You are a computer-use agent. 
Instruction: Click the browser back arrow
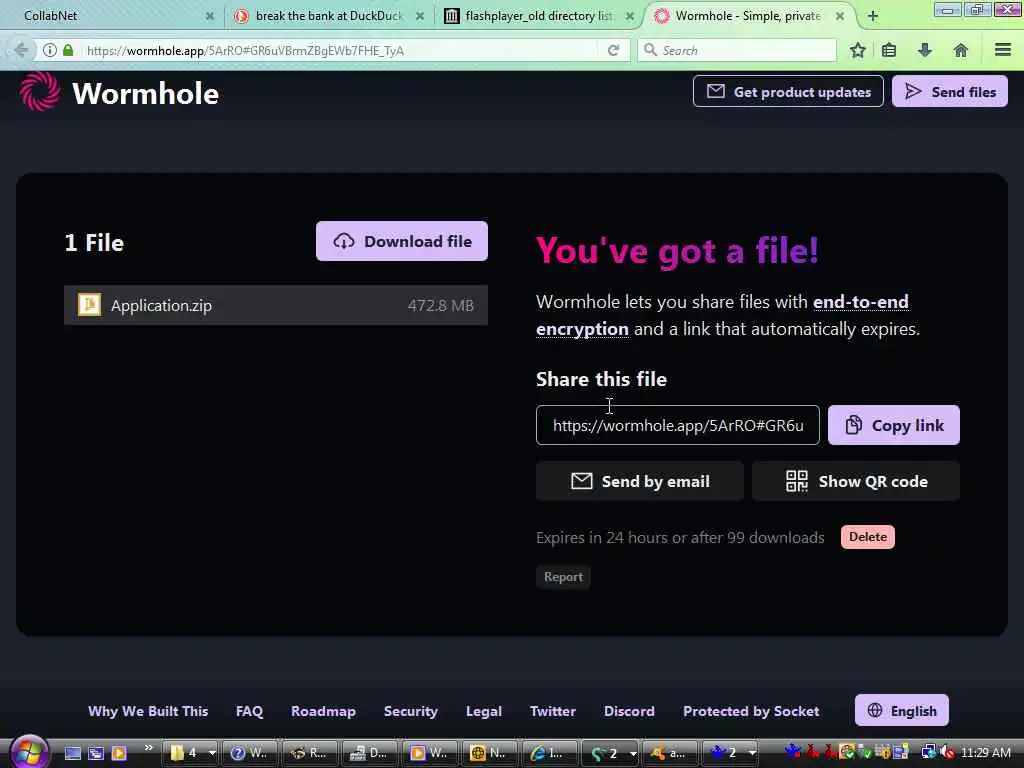point(21,50)
